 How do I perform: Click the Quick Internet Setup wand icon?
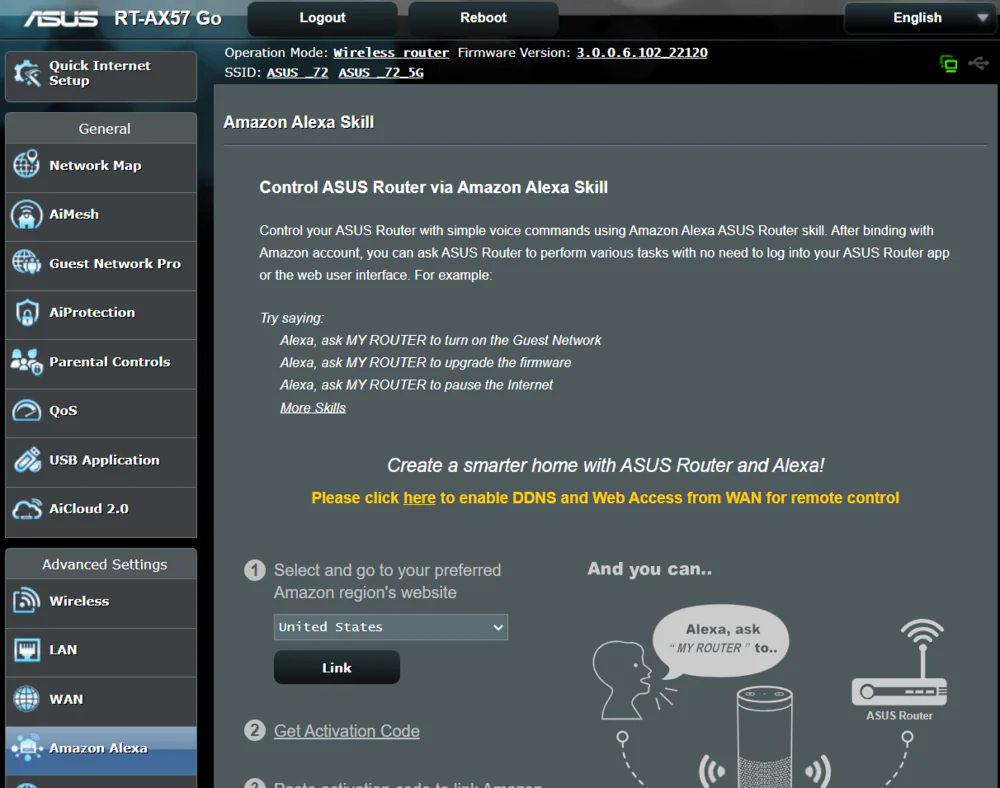click(27, 73)
